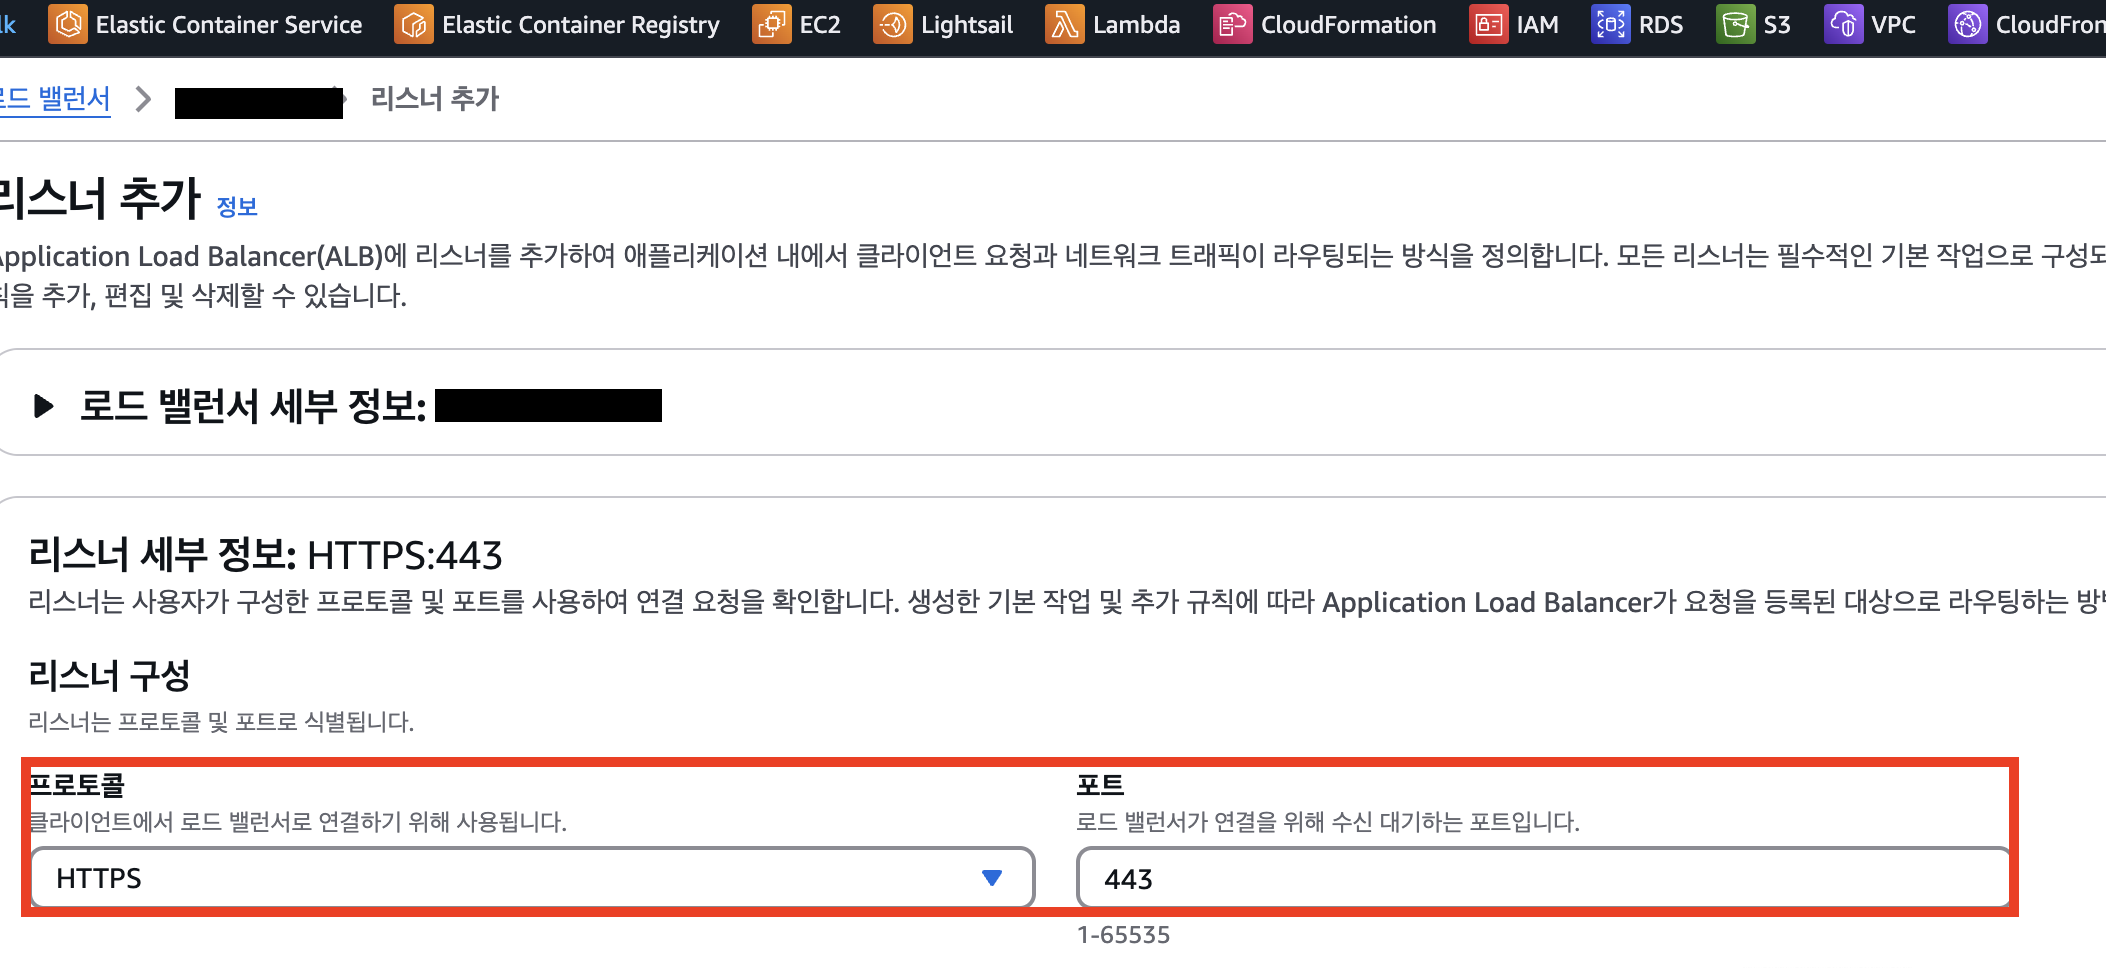This screenshot has width=2106, height=968.
Task: Open the Lightsail bookmark label
Action: (x=967, y=25)
